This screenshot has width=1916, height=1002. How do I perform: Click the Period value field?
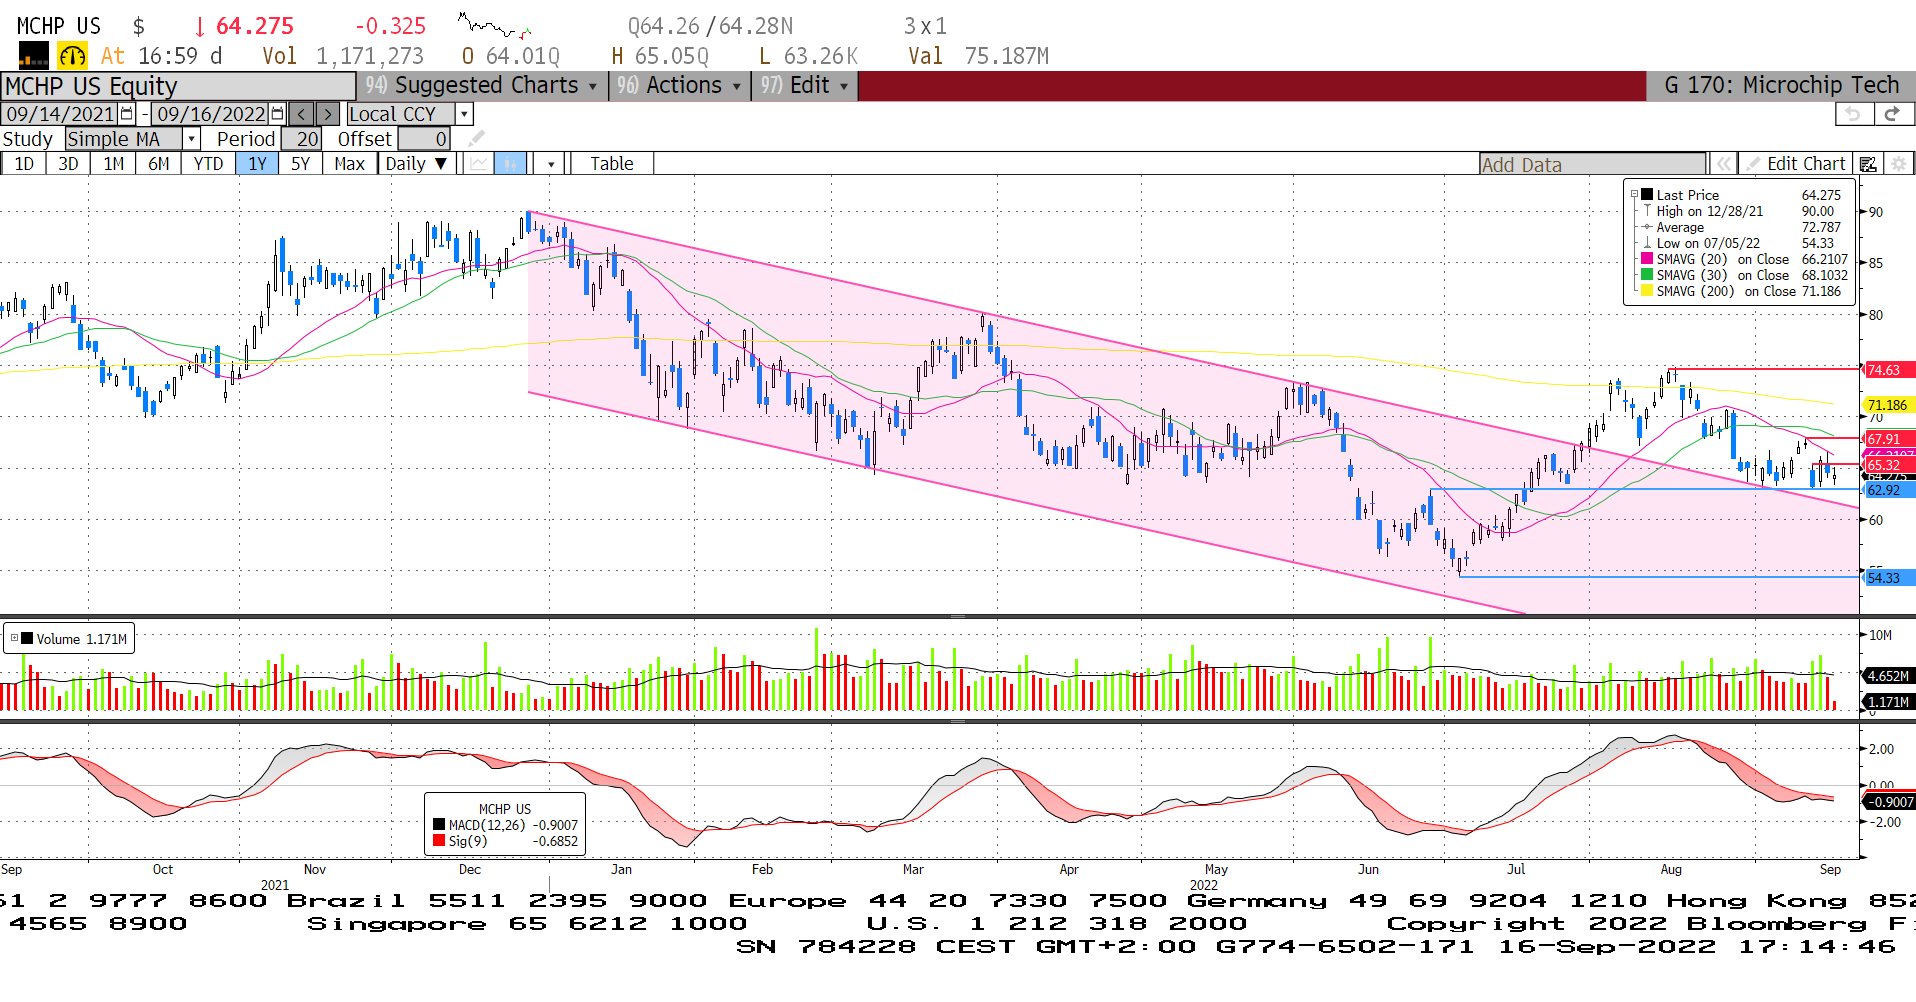click(x=301, y=139)
